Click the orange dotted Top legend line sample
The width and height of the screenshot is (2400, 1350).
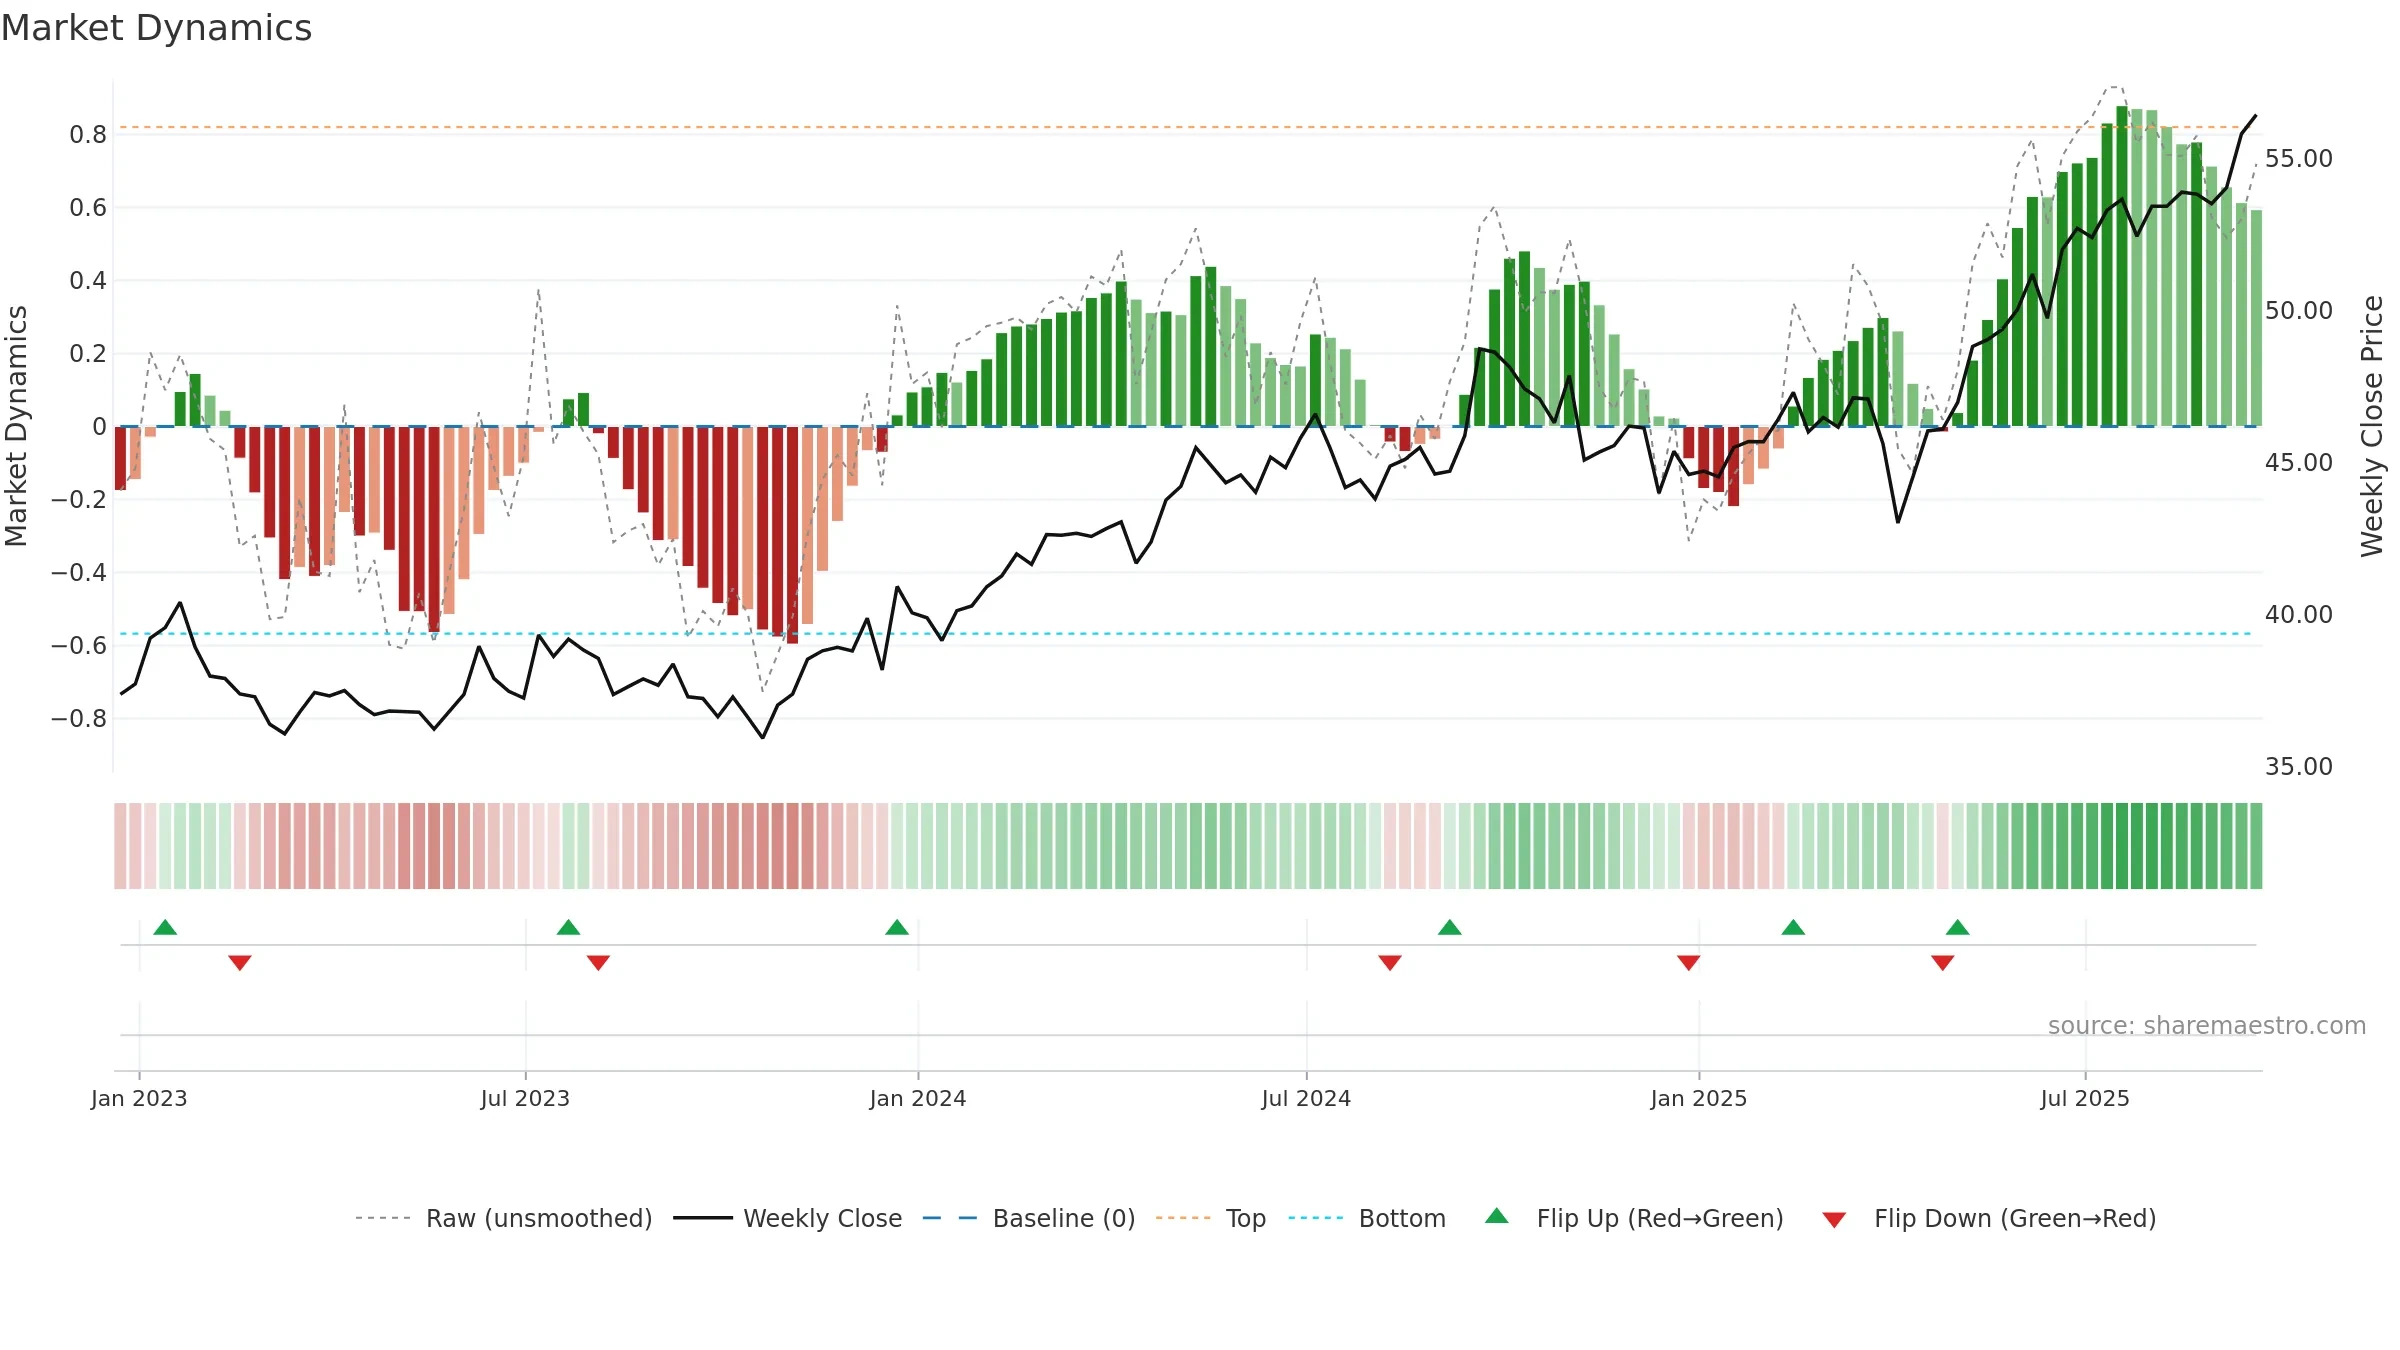(1183, 1218)
